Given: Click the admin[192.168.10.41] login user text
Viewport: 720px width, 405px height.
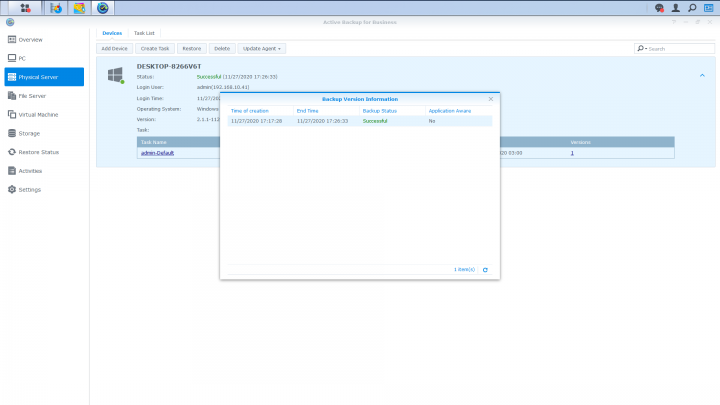Looking at the screenshot, I should pos(223,87).
